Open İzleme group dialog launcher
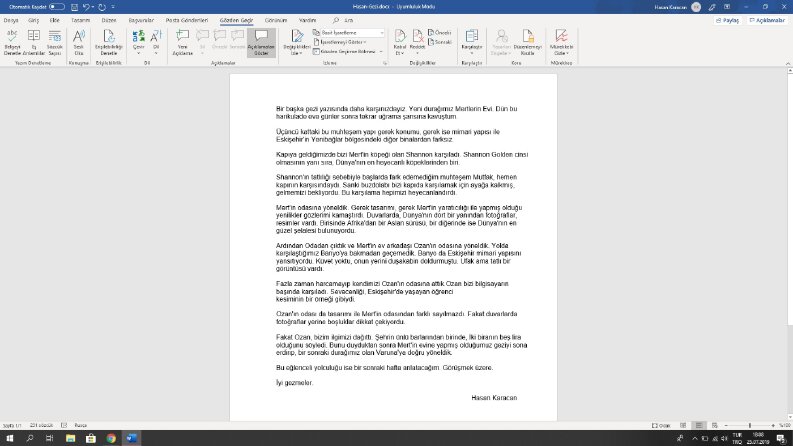This screenshot has width=793, height=446. pos(385,63)
